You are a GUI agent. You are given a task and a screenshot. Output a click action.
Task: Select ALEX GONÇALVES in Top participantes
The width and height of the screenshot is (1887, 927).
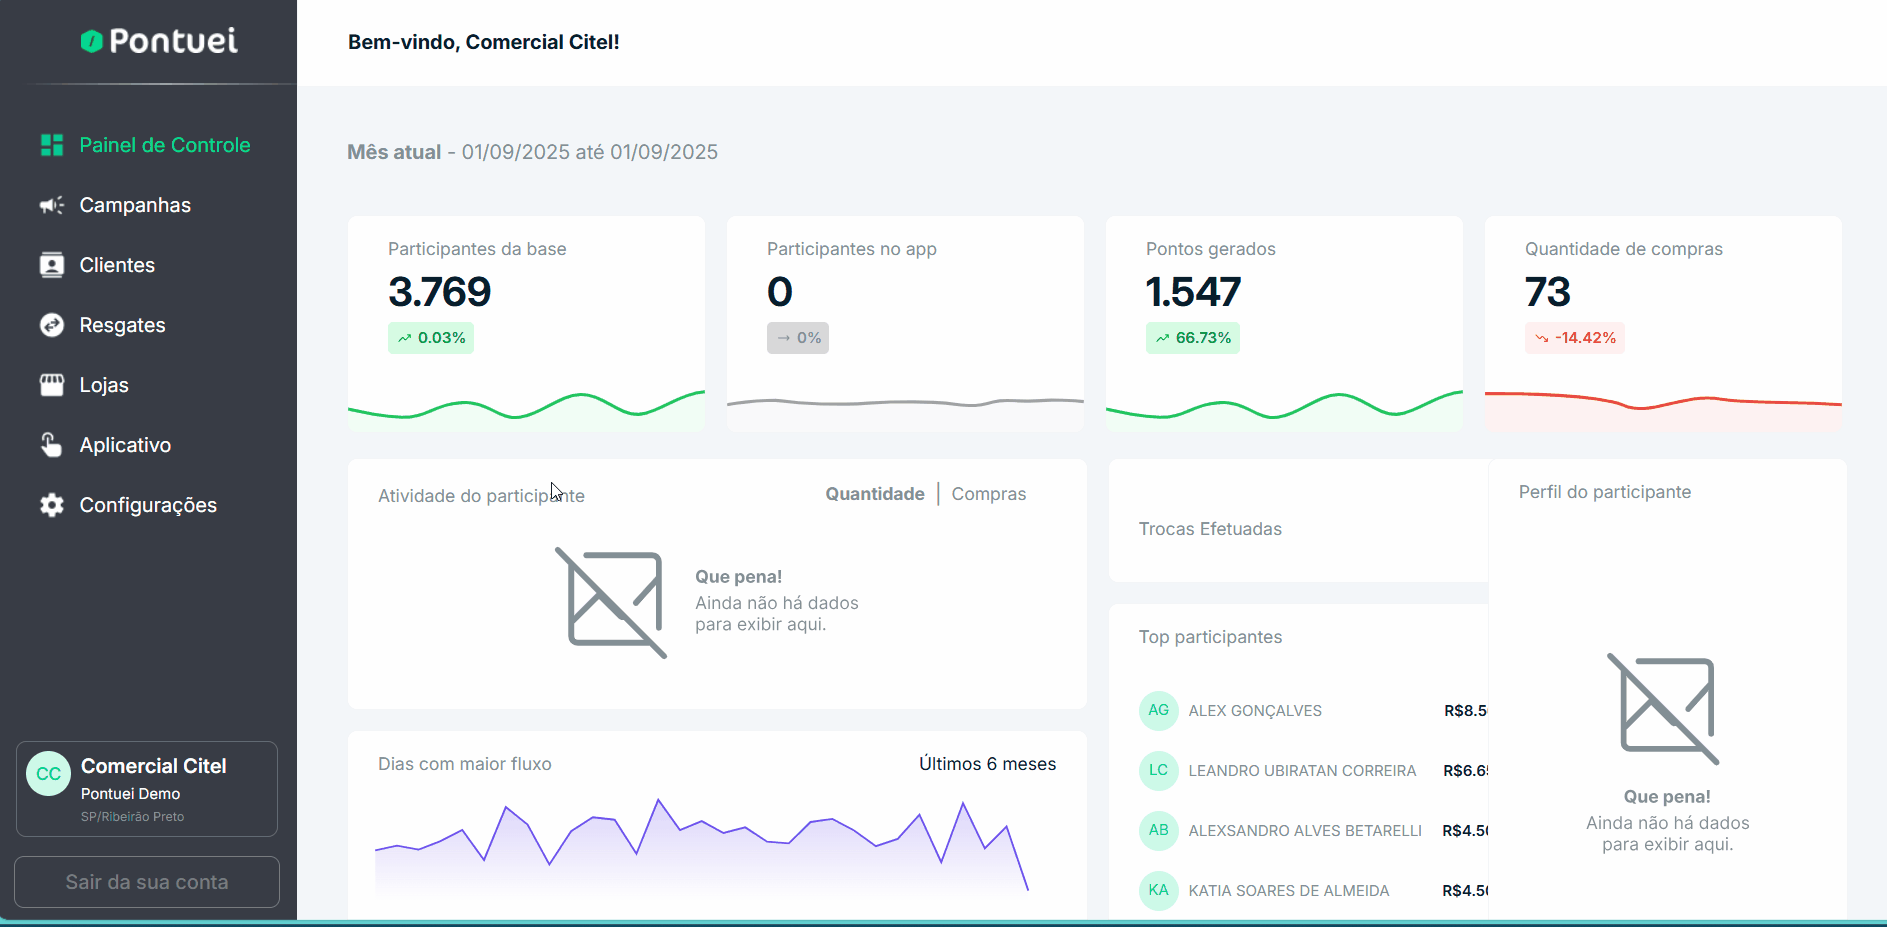pos(1254,711)
